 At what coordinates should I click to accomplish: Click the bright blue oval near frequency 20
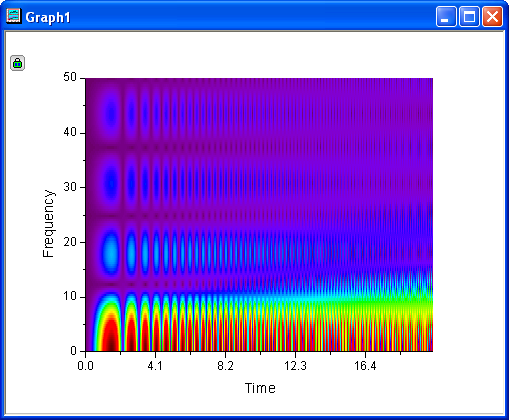[x=110, y=252]
